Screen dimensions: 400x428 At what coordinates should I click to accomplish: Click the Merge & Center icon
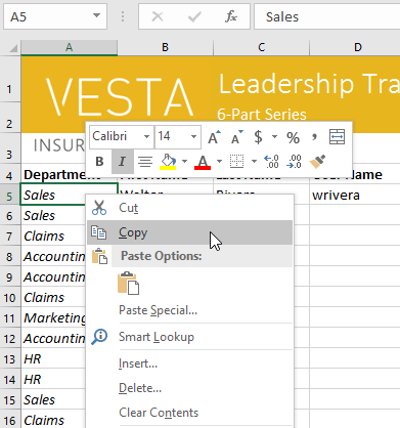[337, 137]
